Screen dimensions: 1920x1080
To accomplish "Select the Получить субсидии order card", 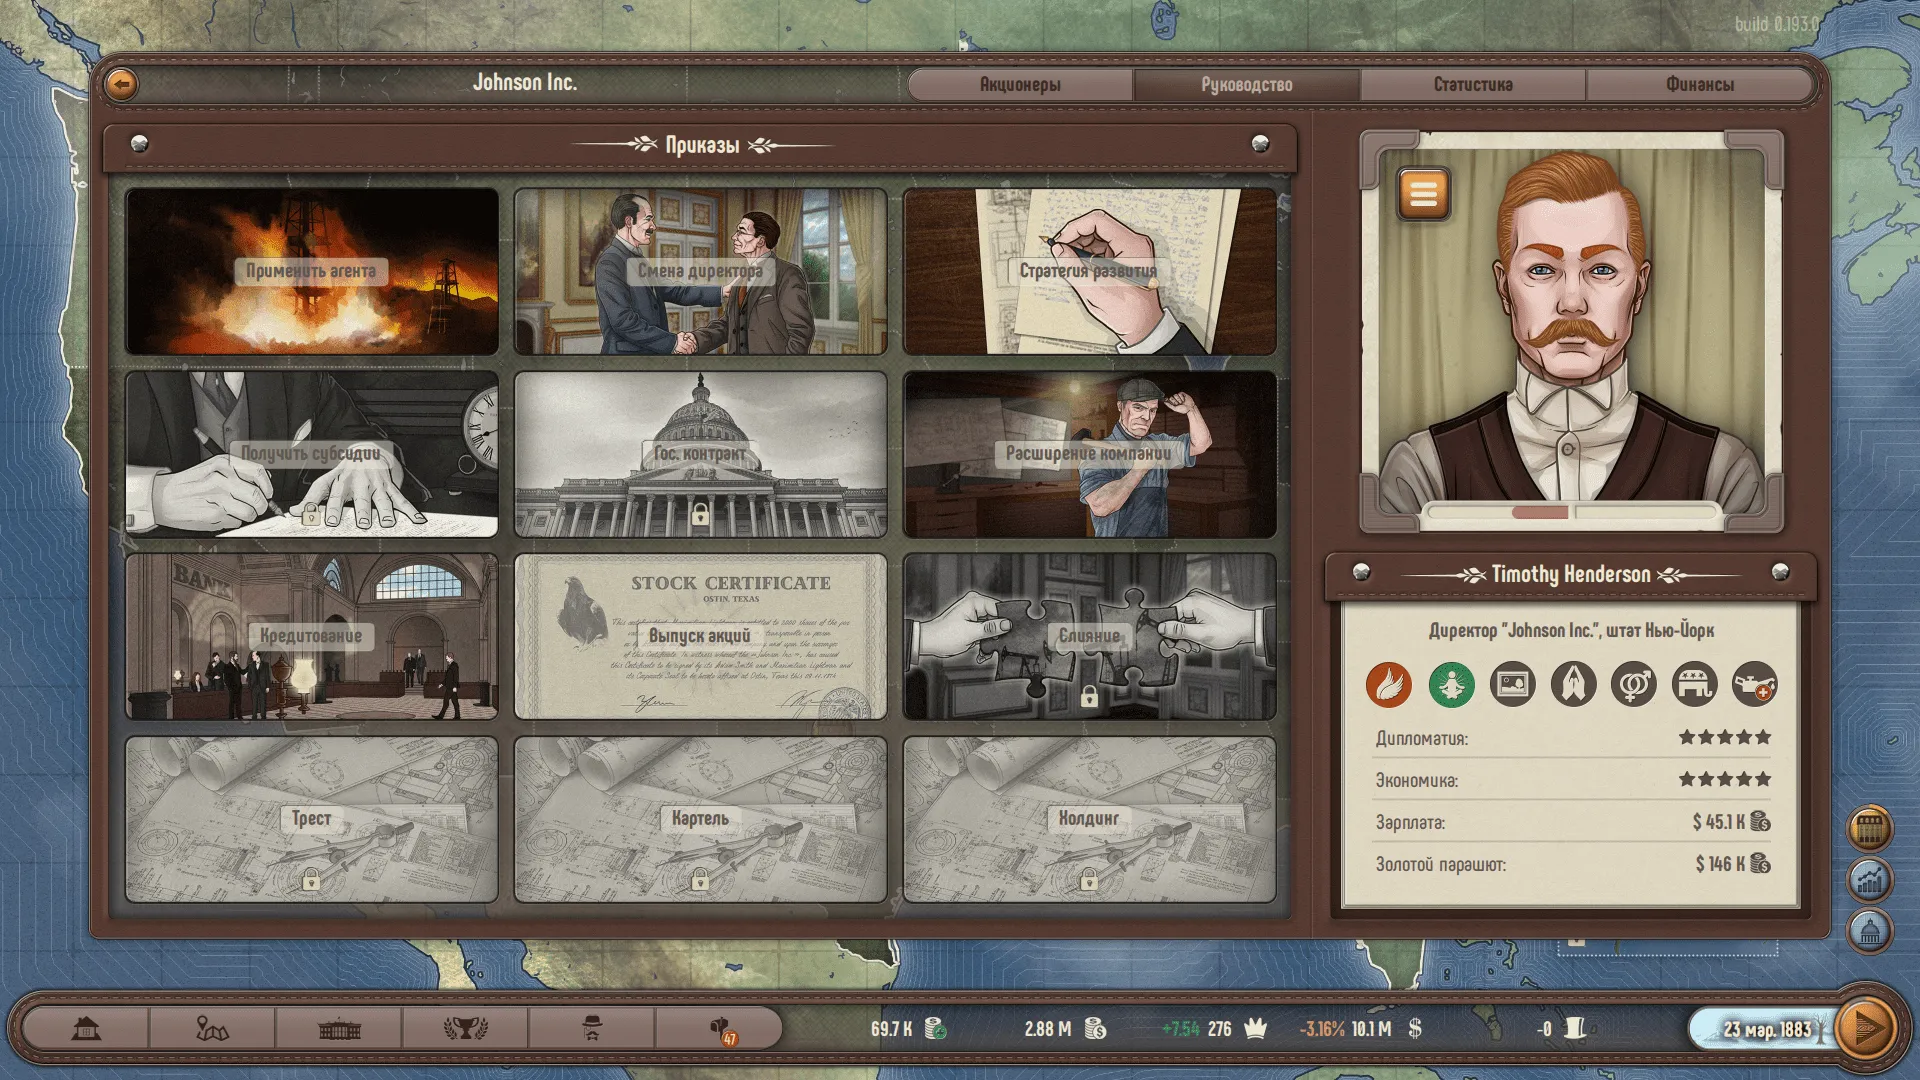I will point(312,454).
